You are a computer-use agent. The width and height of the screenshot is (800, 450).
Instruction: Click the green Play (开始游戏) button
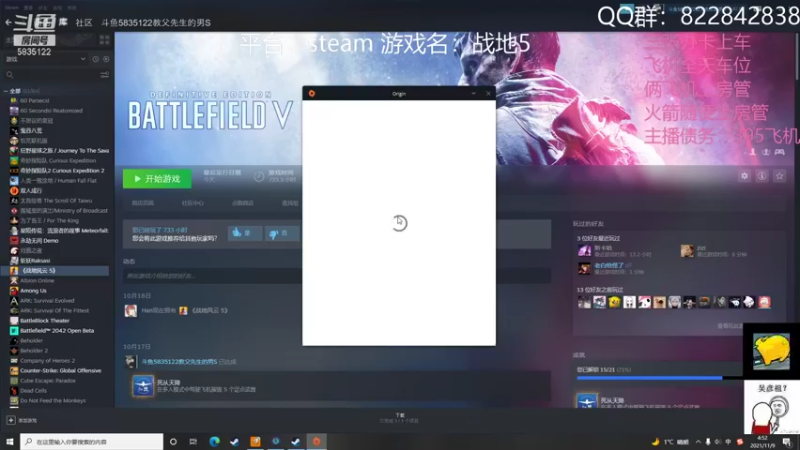tap(157, 179)
